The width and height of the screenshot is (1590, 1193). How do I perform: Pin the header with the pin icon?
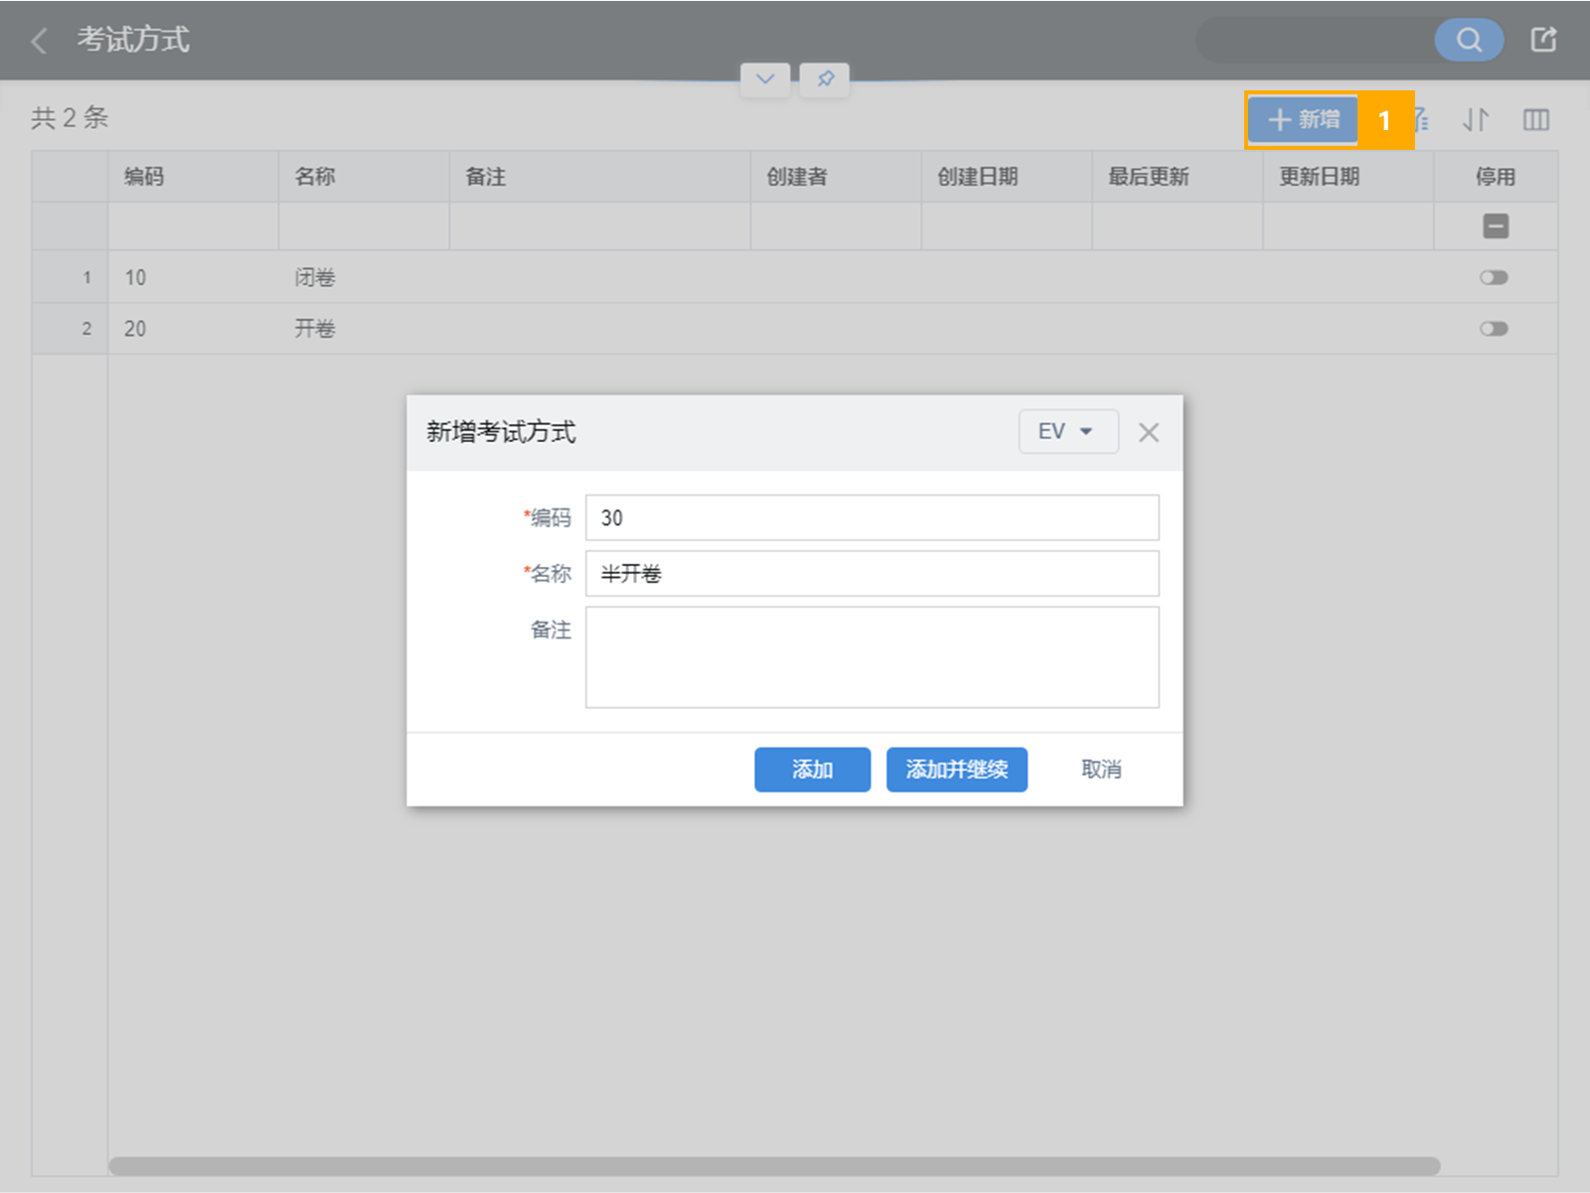[825, 79]
